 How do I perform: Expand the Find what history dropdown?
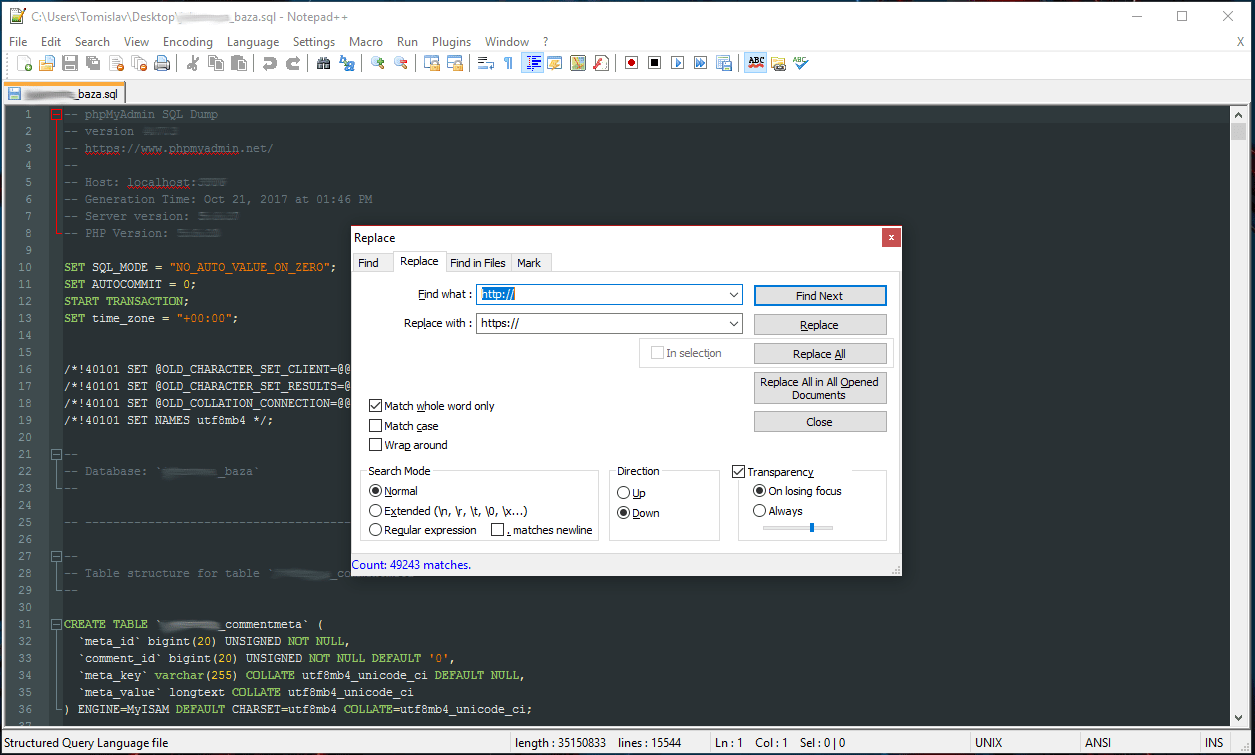[x=734, y=295]
